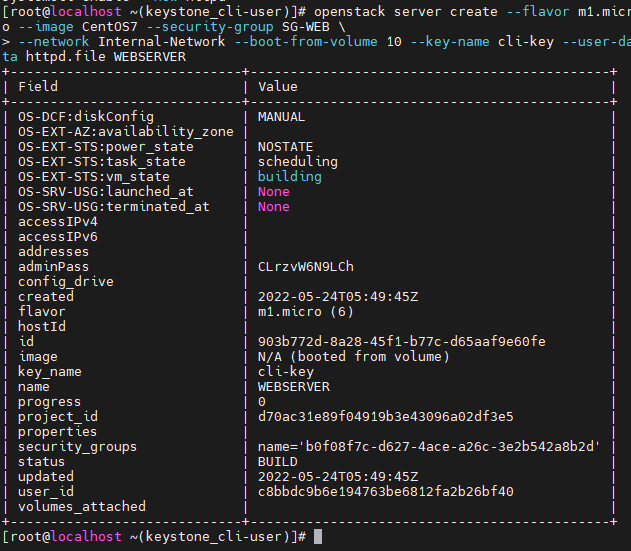Click the 'accessIPv6' field name

[58, 237]
